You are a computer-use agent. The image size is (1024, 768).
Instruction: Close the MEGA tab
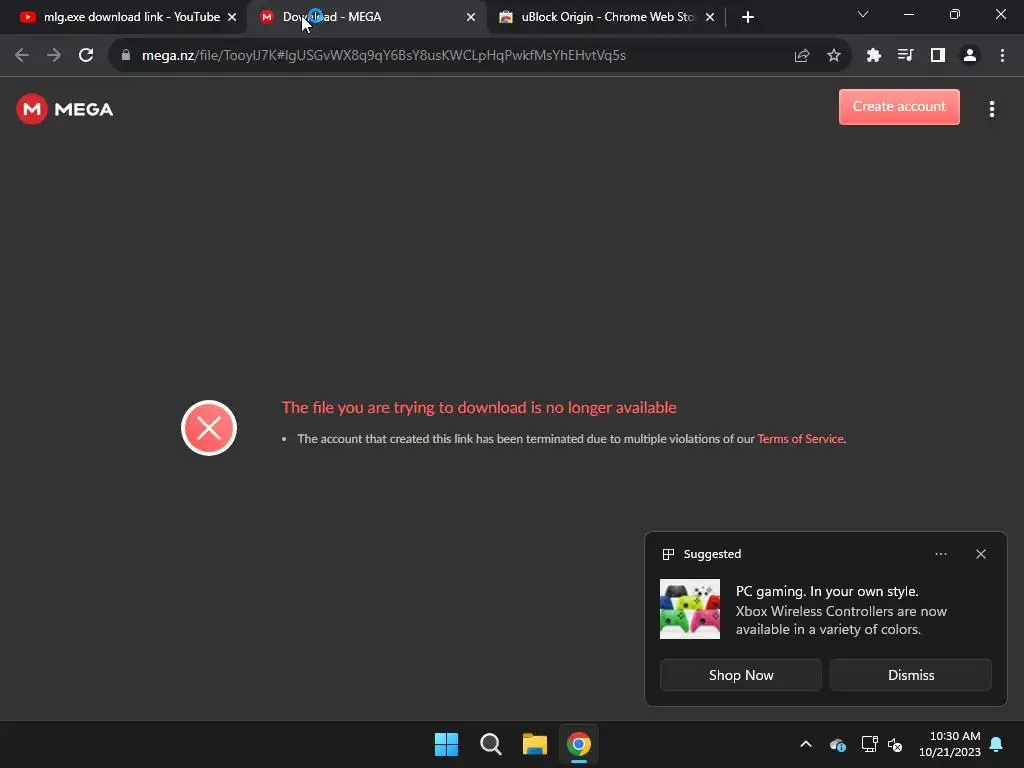pyautogui.click(x=471, y=17)
